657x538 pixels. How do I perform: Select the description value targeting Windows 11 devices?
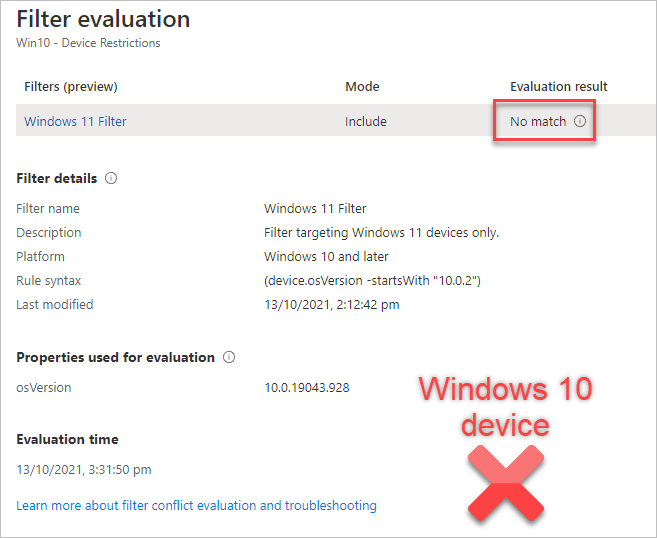tap(381, 232)
